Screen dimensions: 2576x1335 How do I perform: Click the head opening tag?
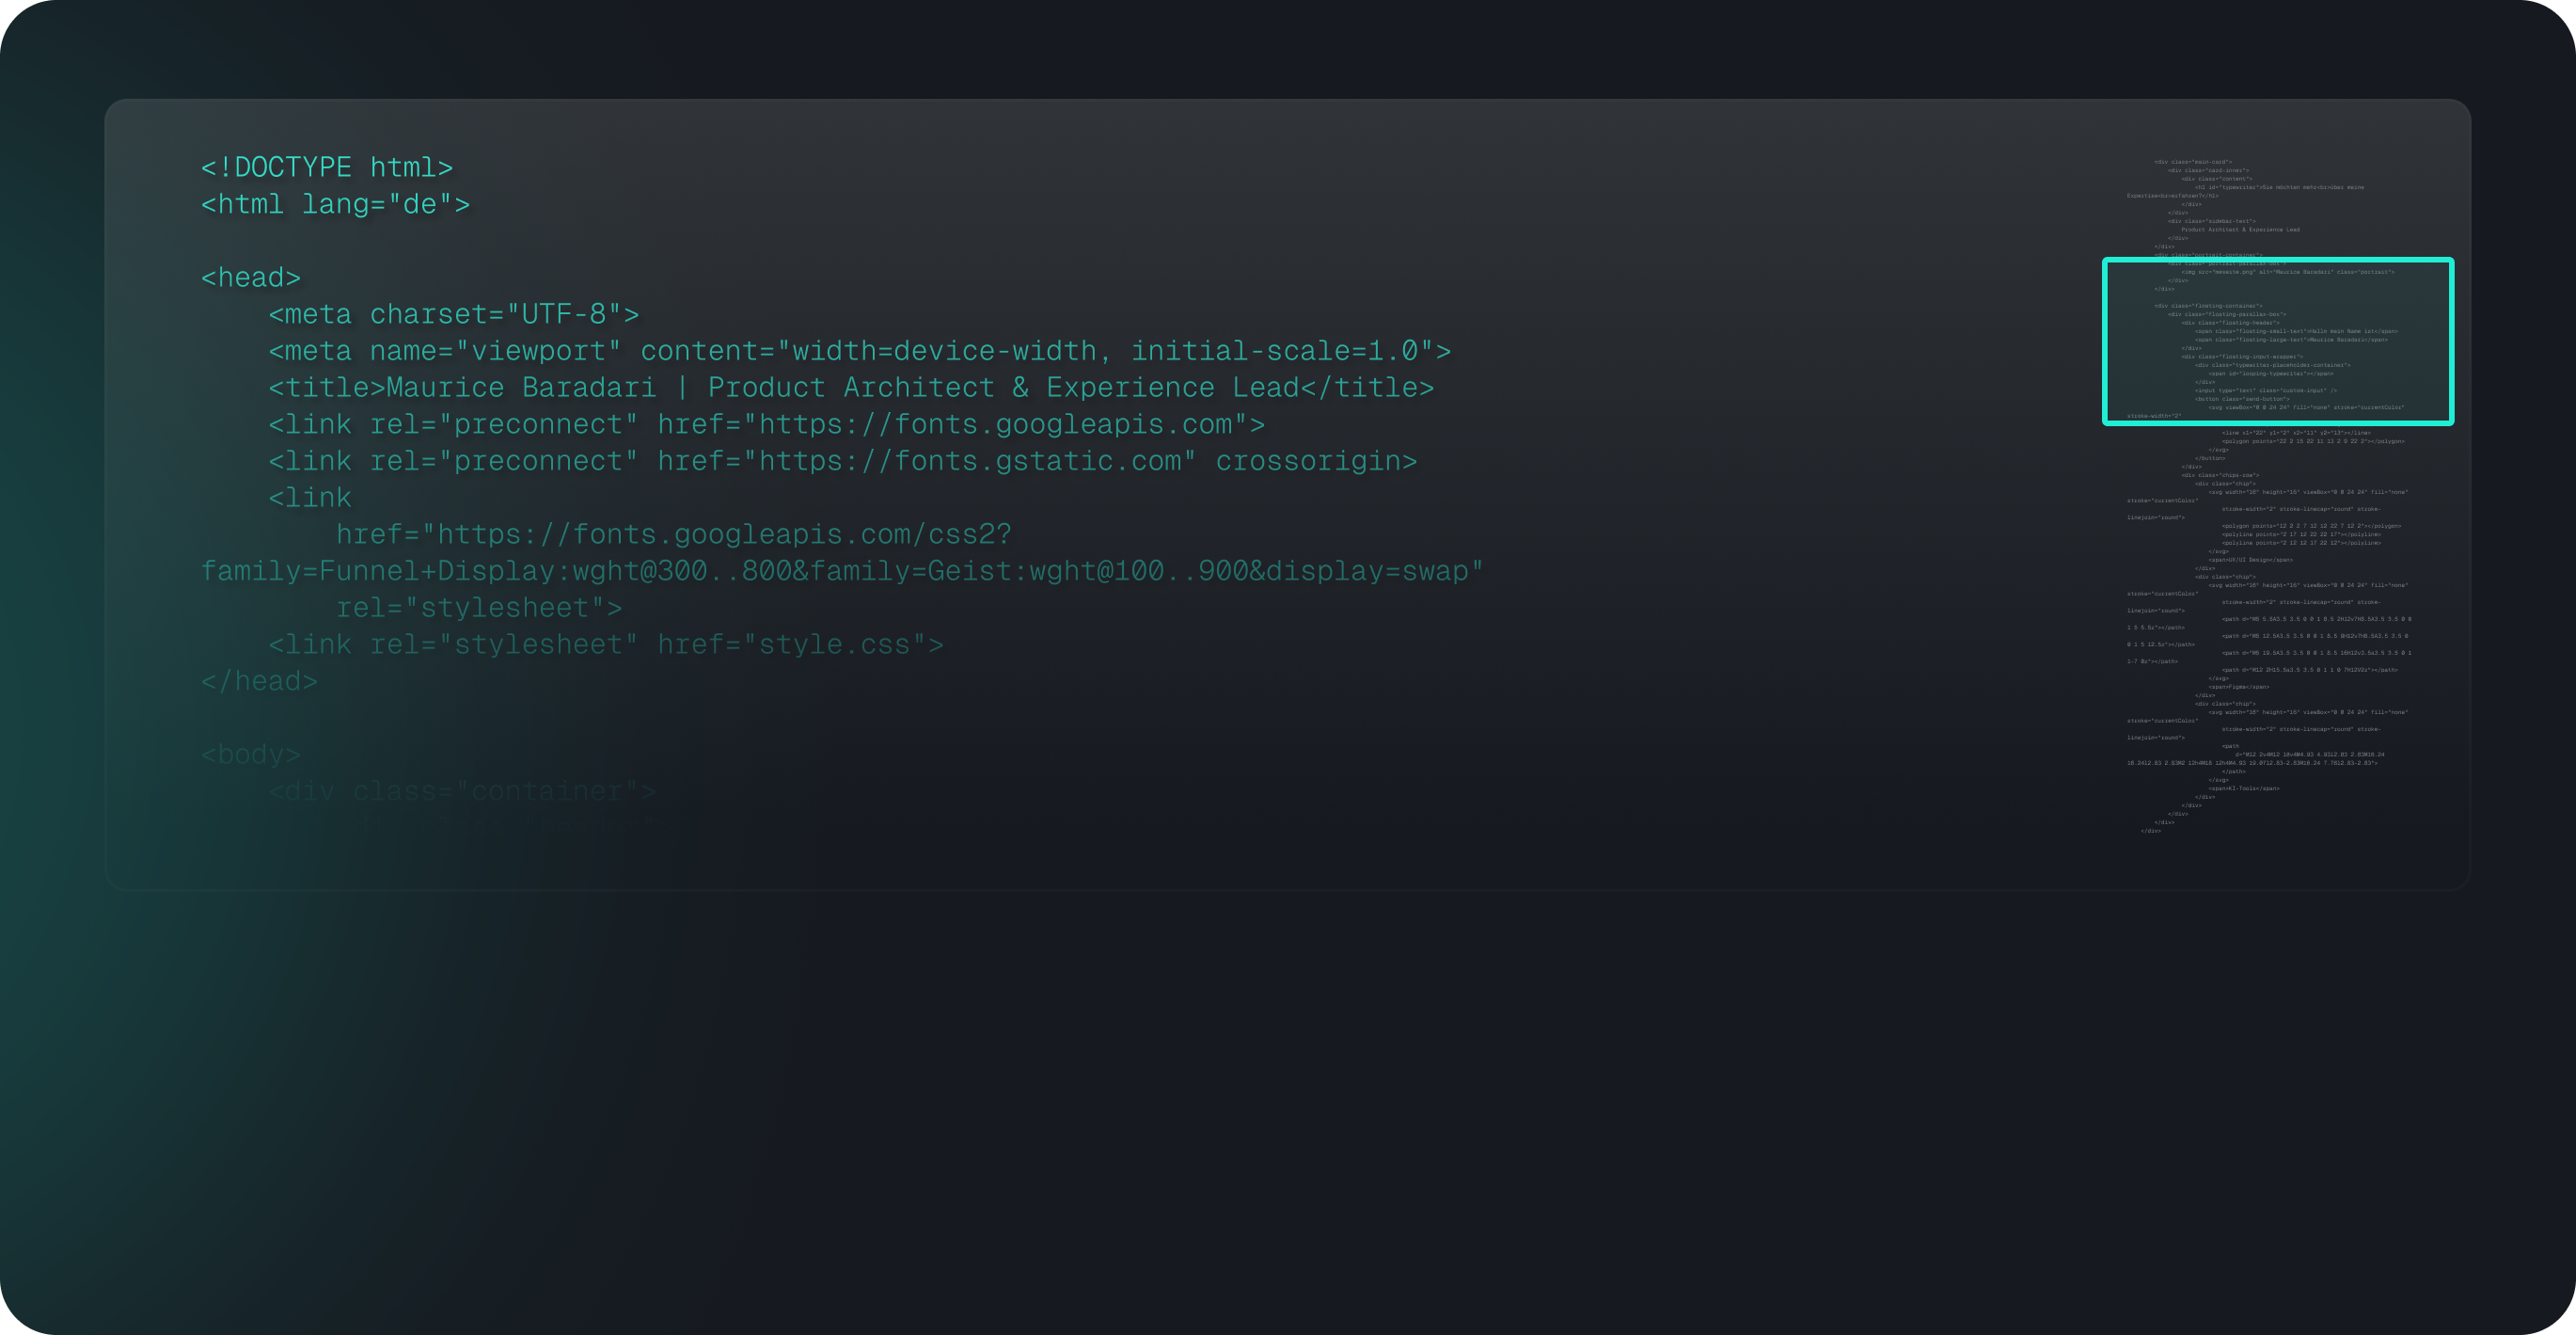(x=250, y=277)
